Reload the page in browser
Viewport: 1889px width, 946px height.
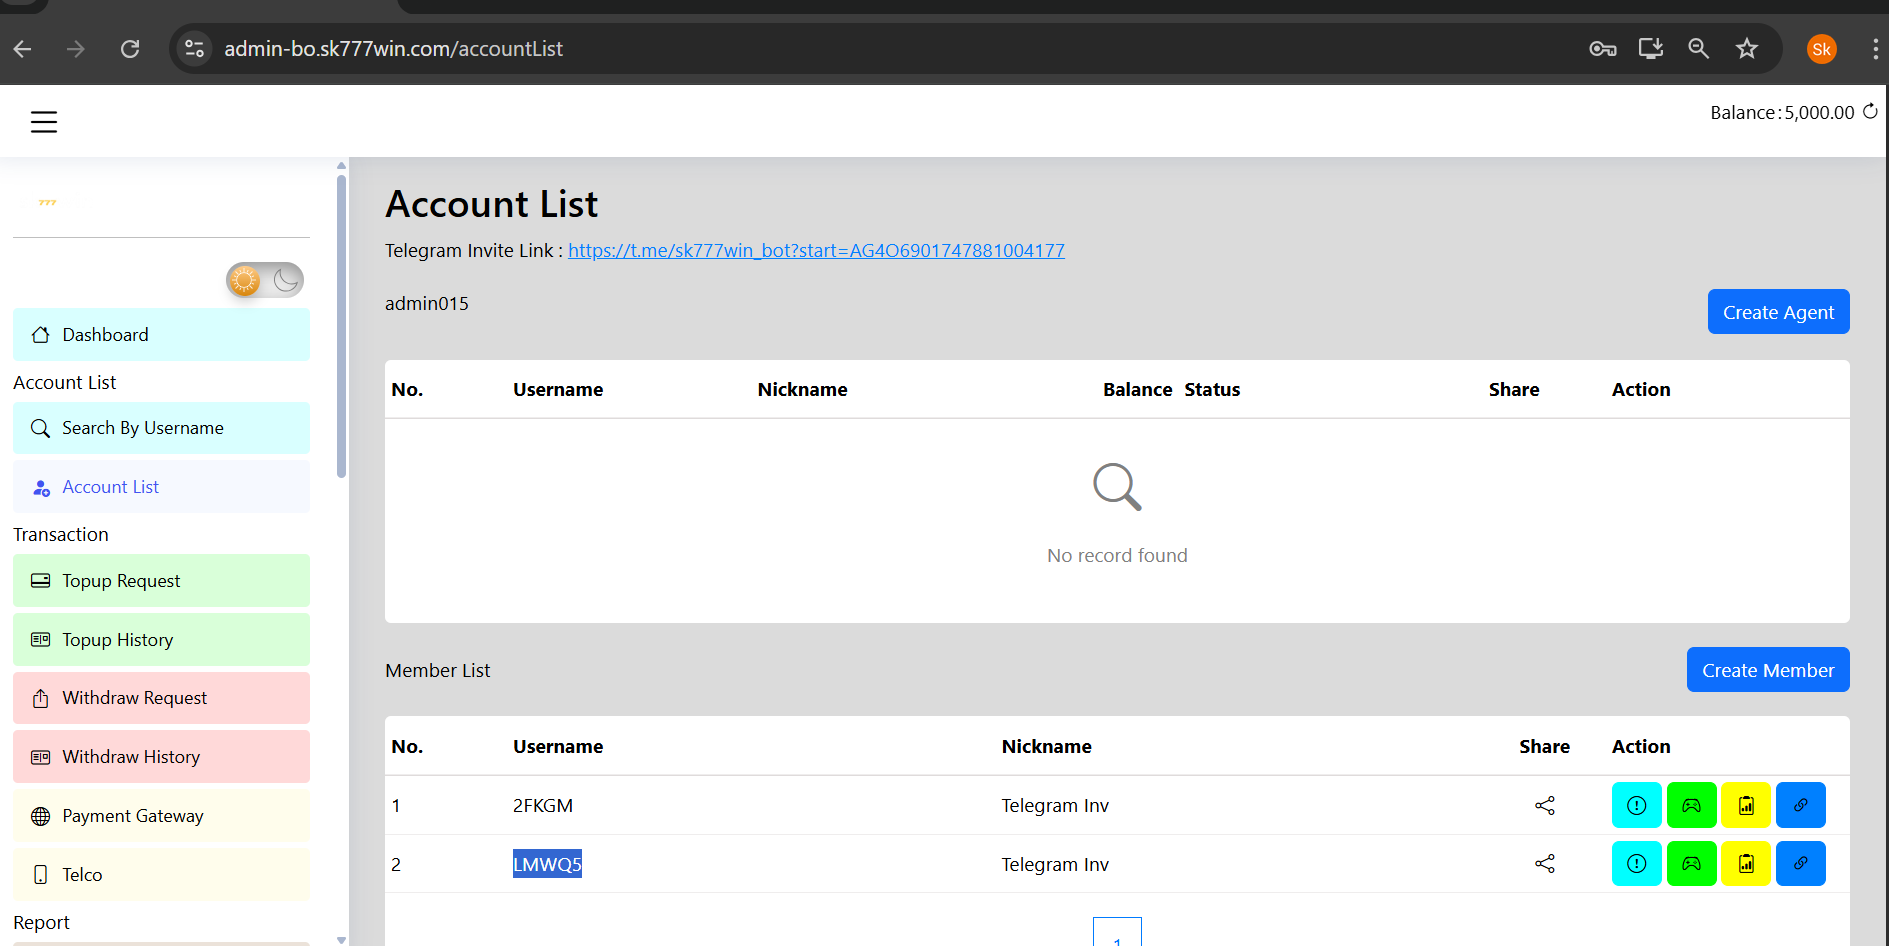point(130,49)
